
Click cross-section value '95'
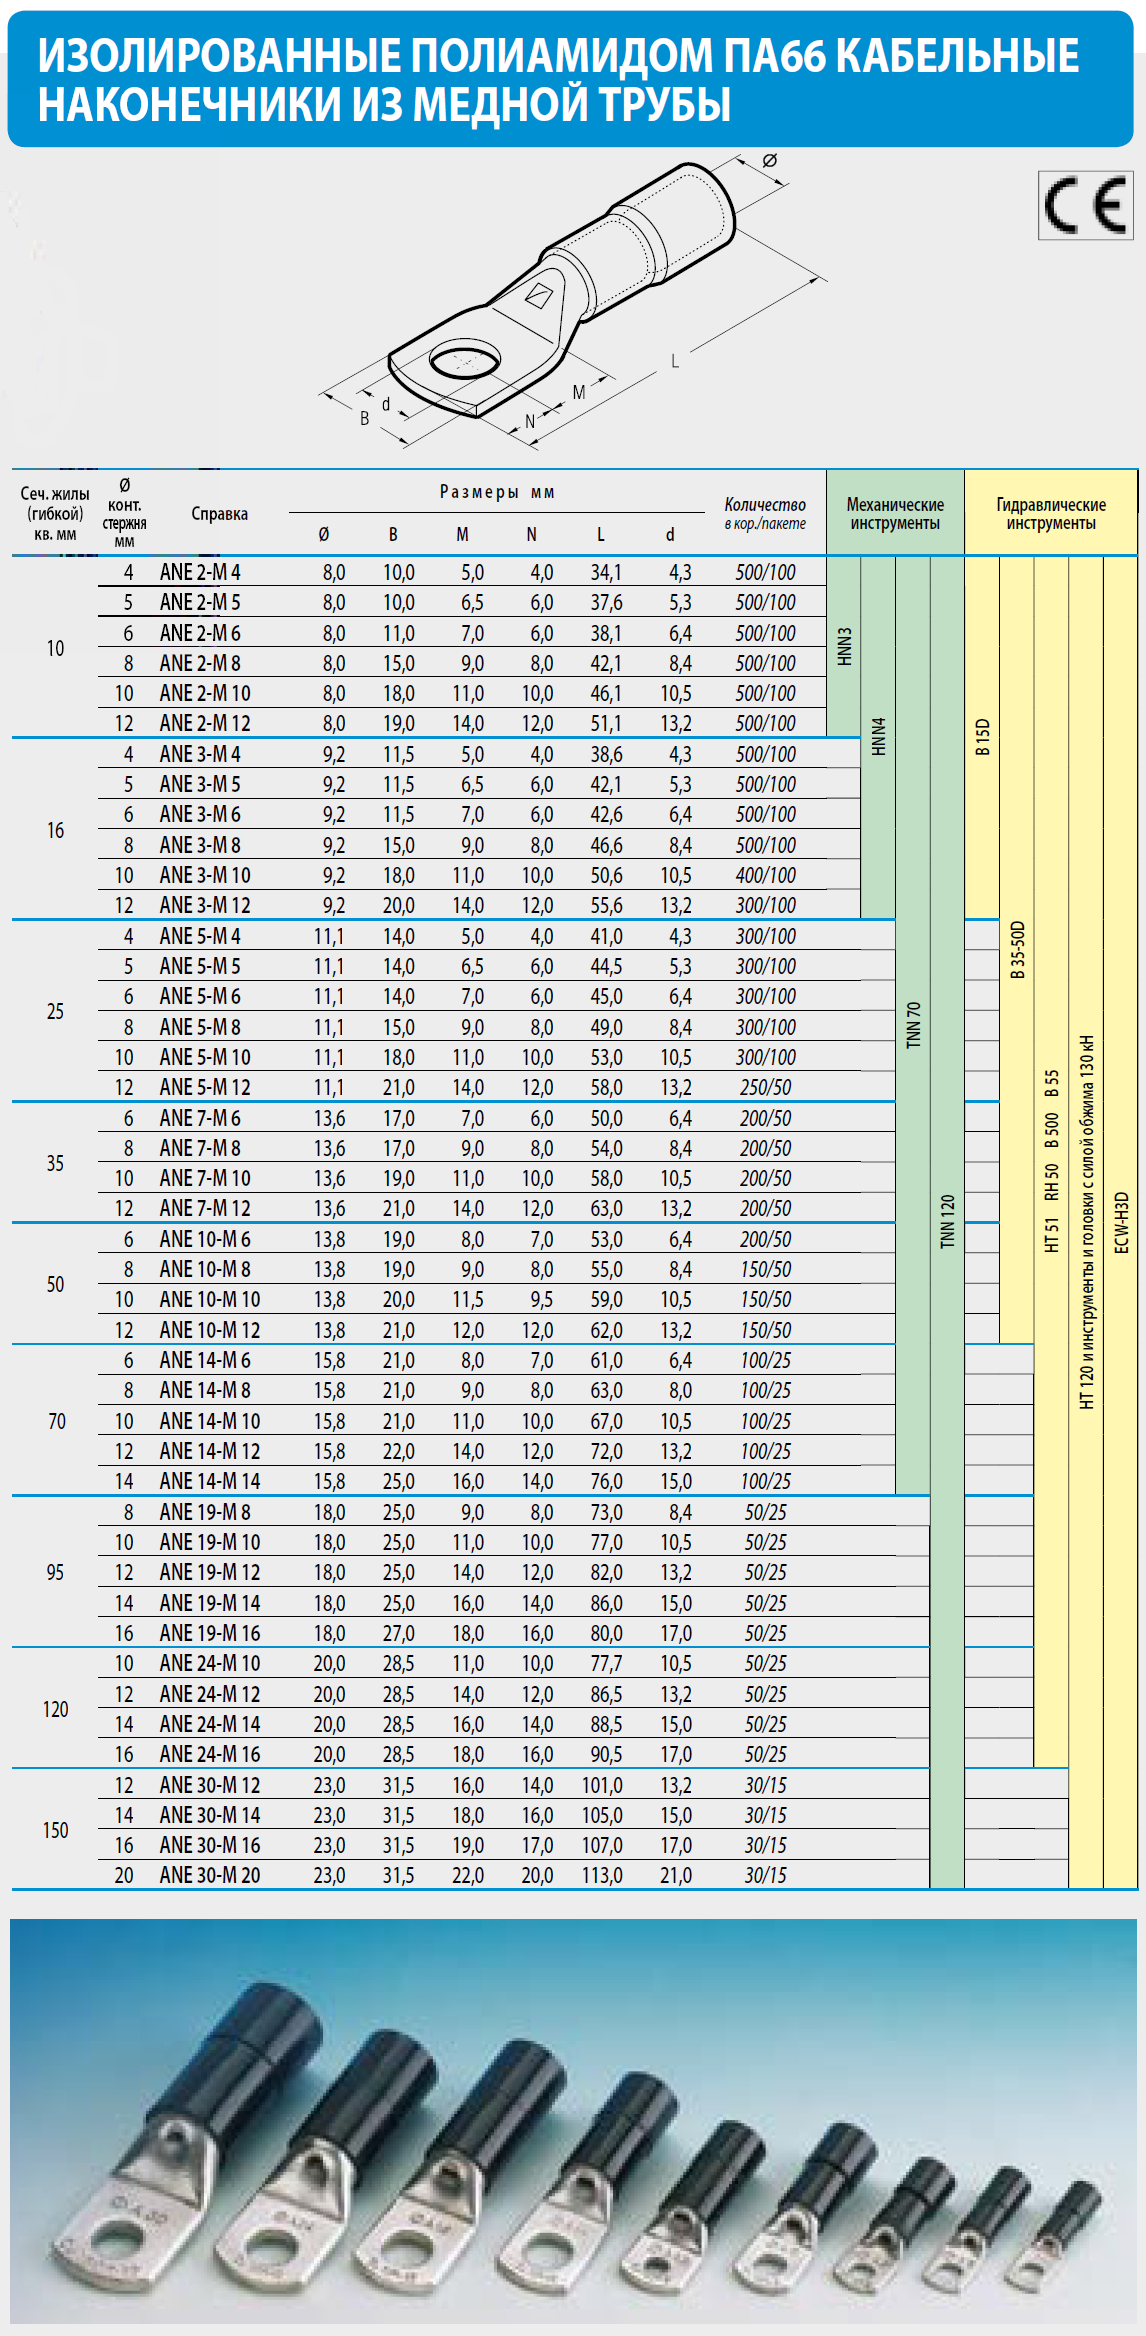pos(55,1572)
